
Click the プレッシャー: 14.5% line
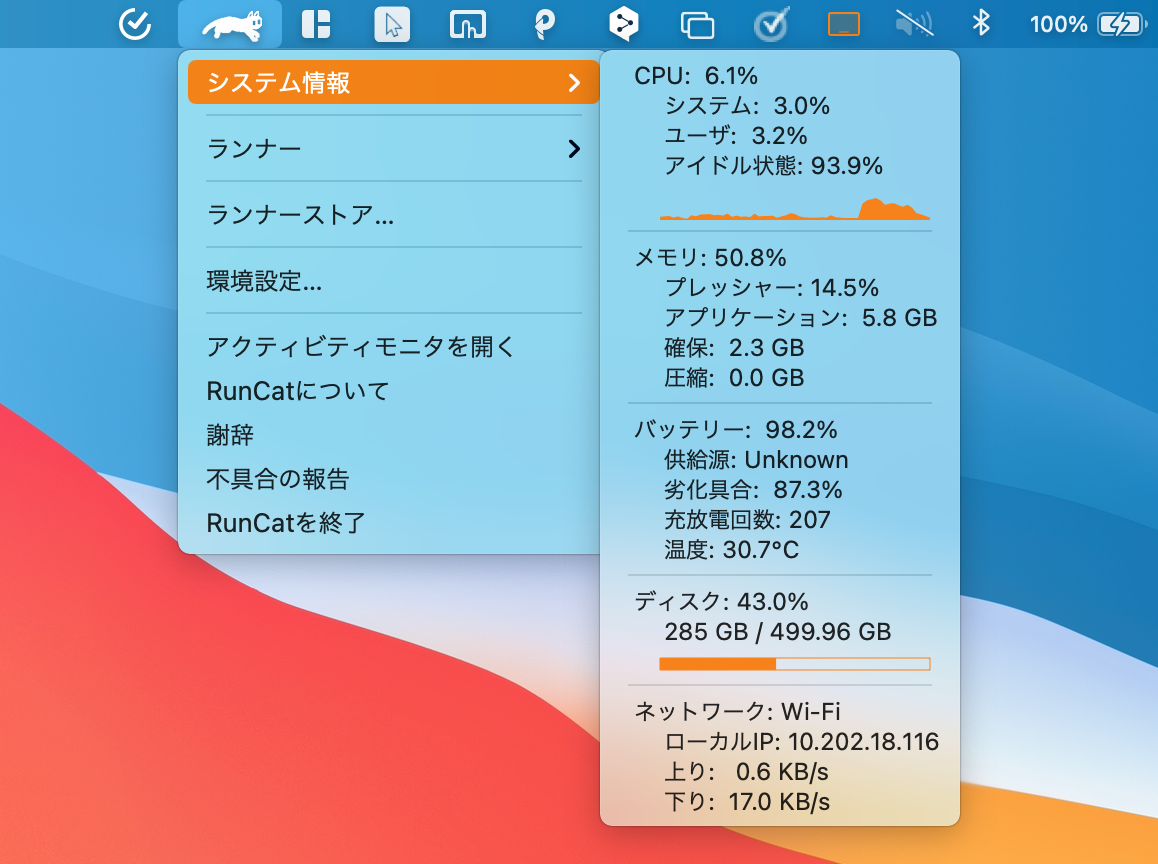tap(771, 287)
